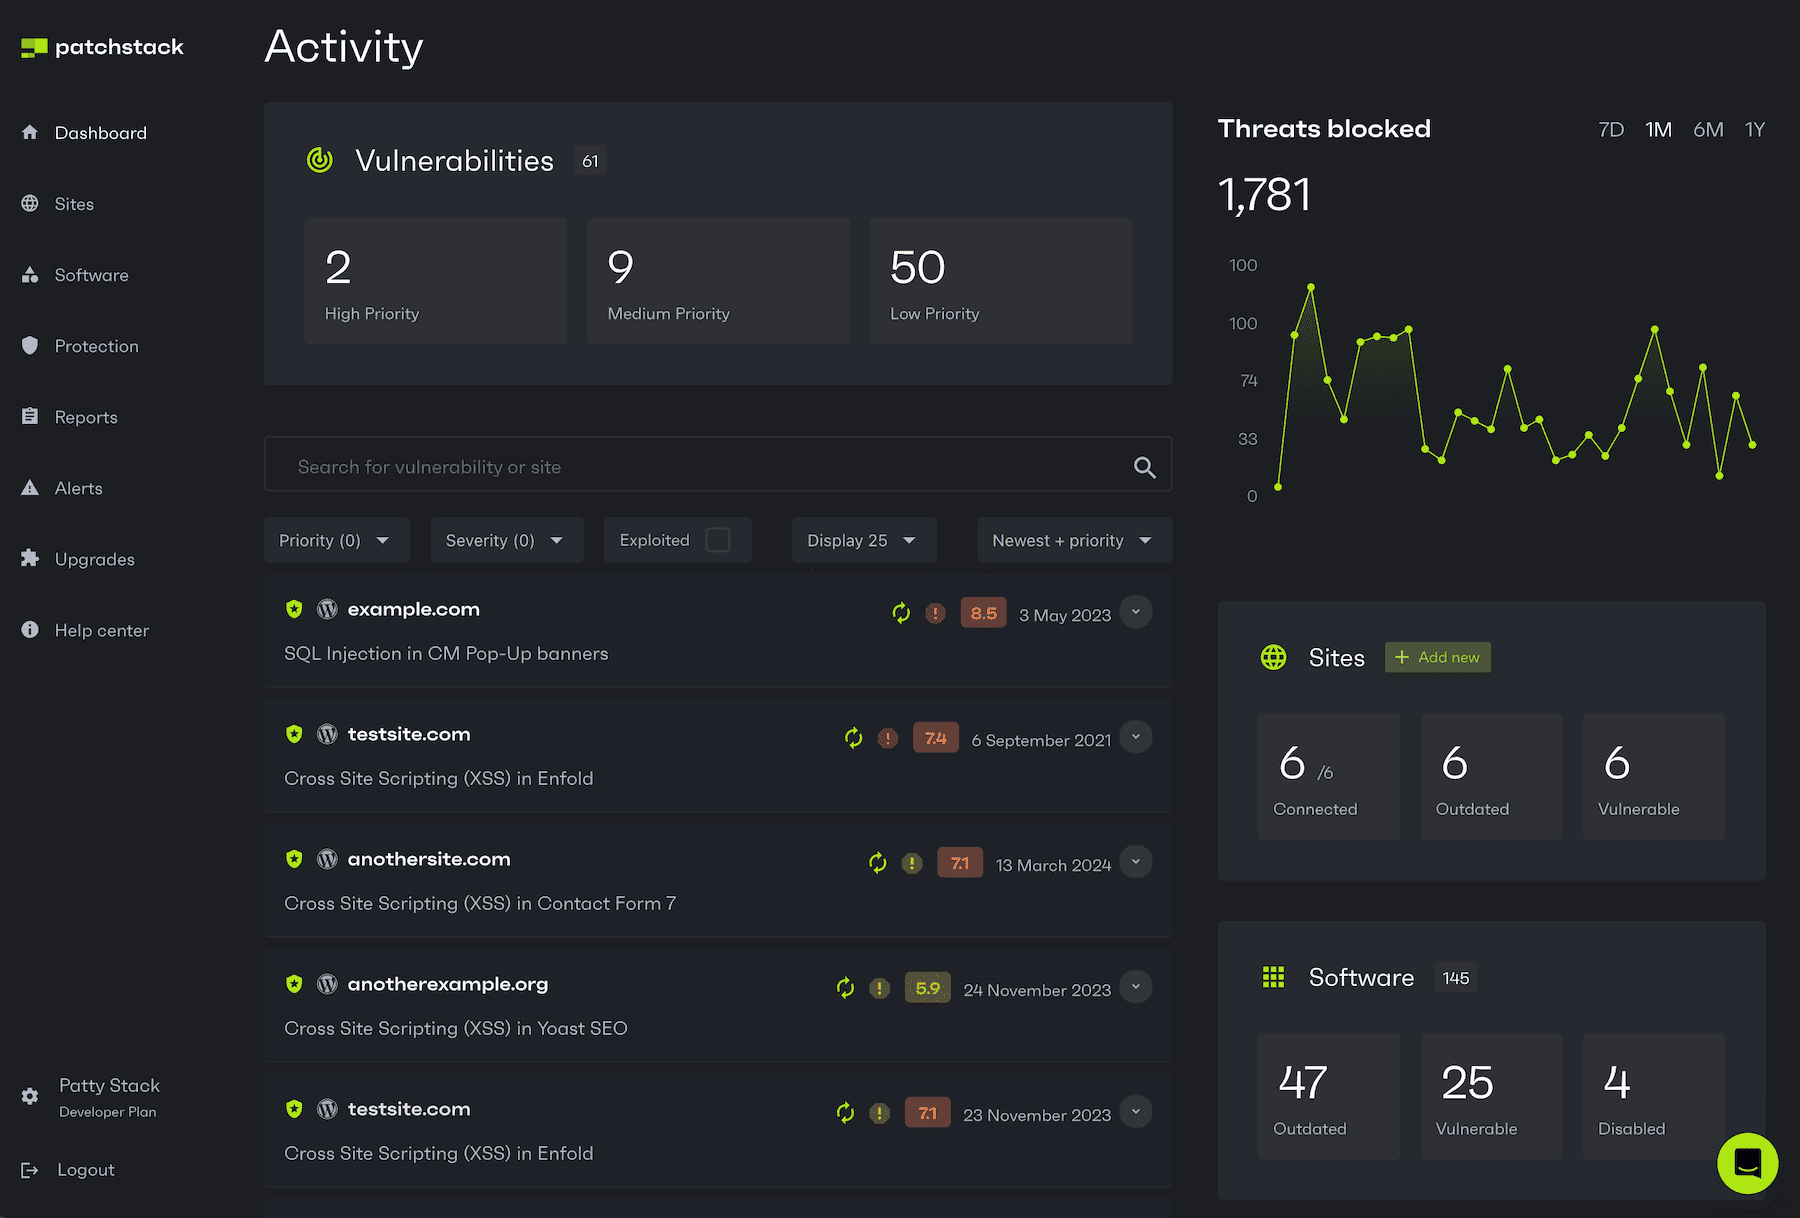Select the Sites globe icon in sidebar
Screen dimensions: 1800x1218
point(29,203)
